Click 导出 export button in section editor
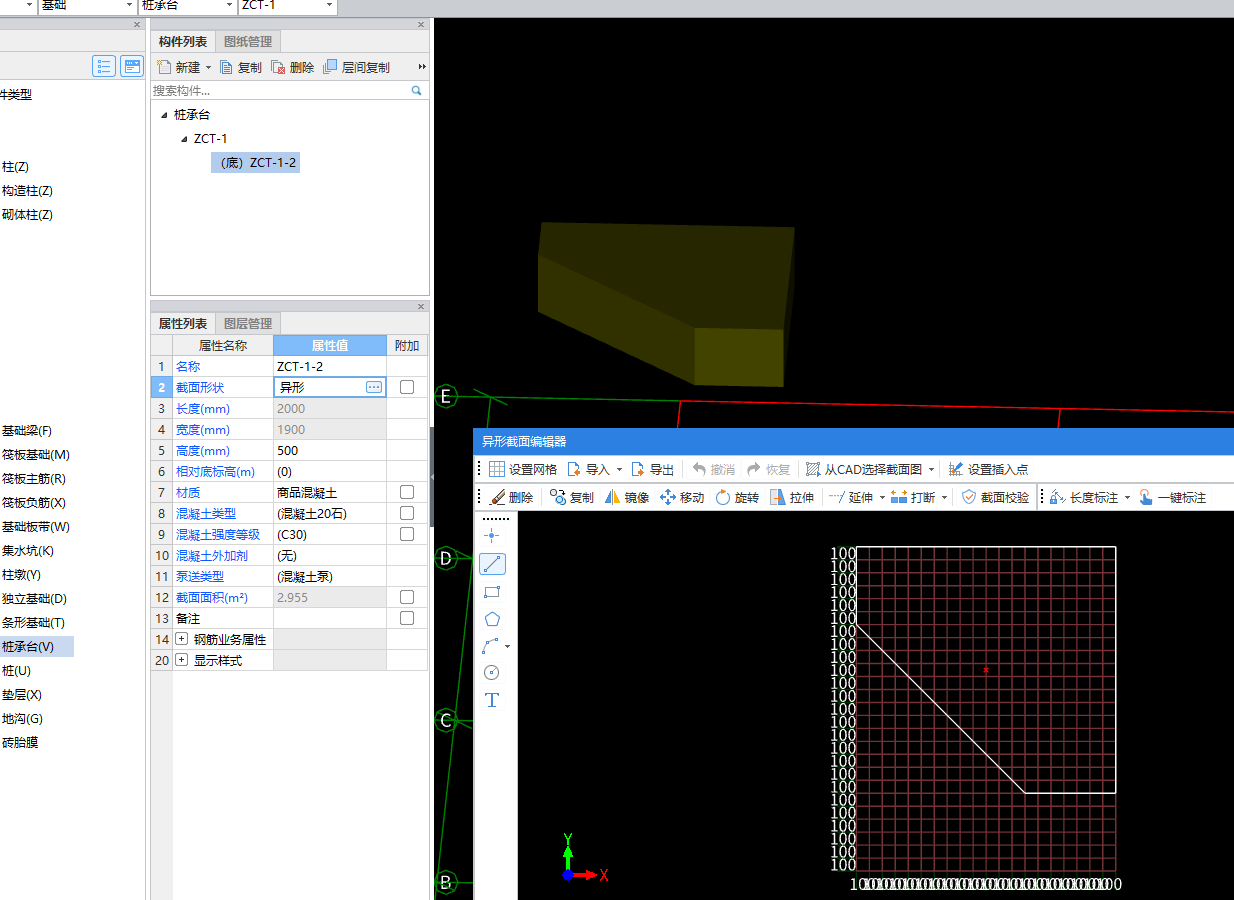Screen dimensions: 1234x900 [653, 469]
